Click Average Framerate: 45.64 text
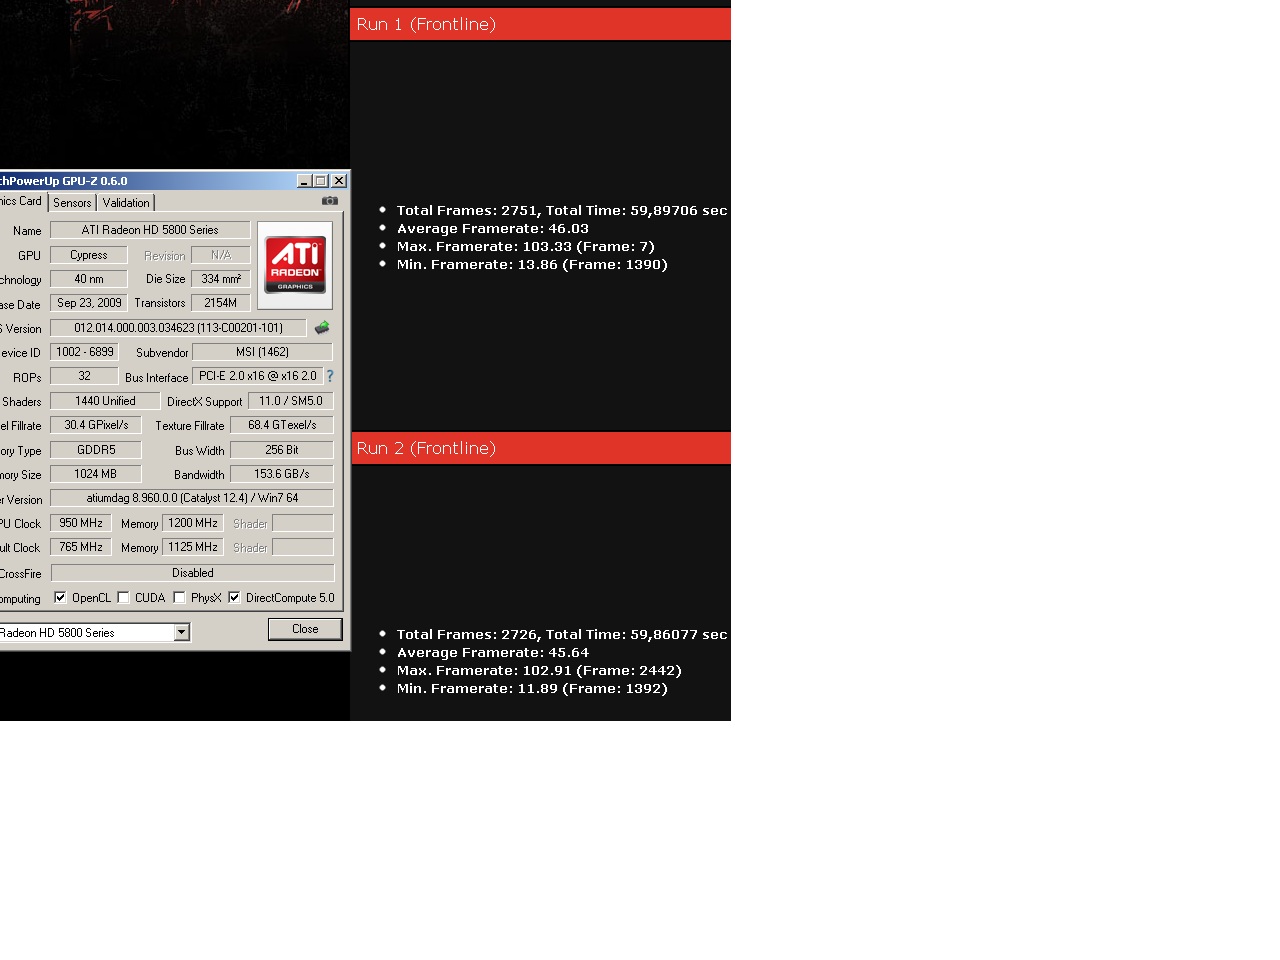This screenshot has width=1280, height=960. [493, 652]
